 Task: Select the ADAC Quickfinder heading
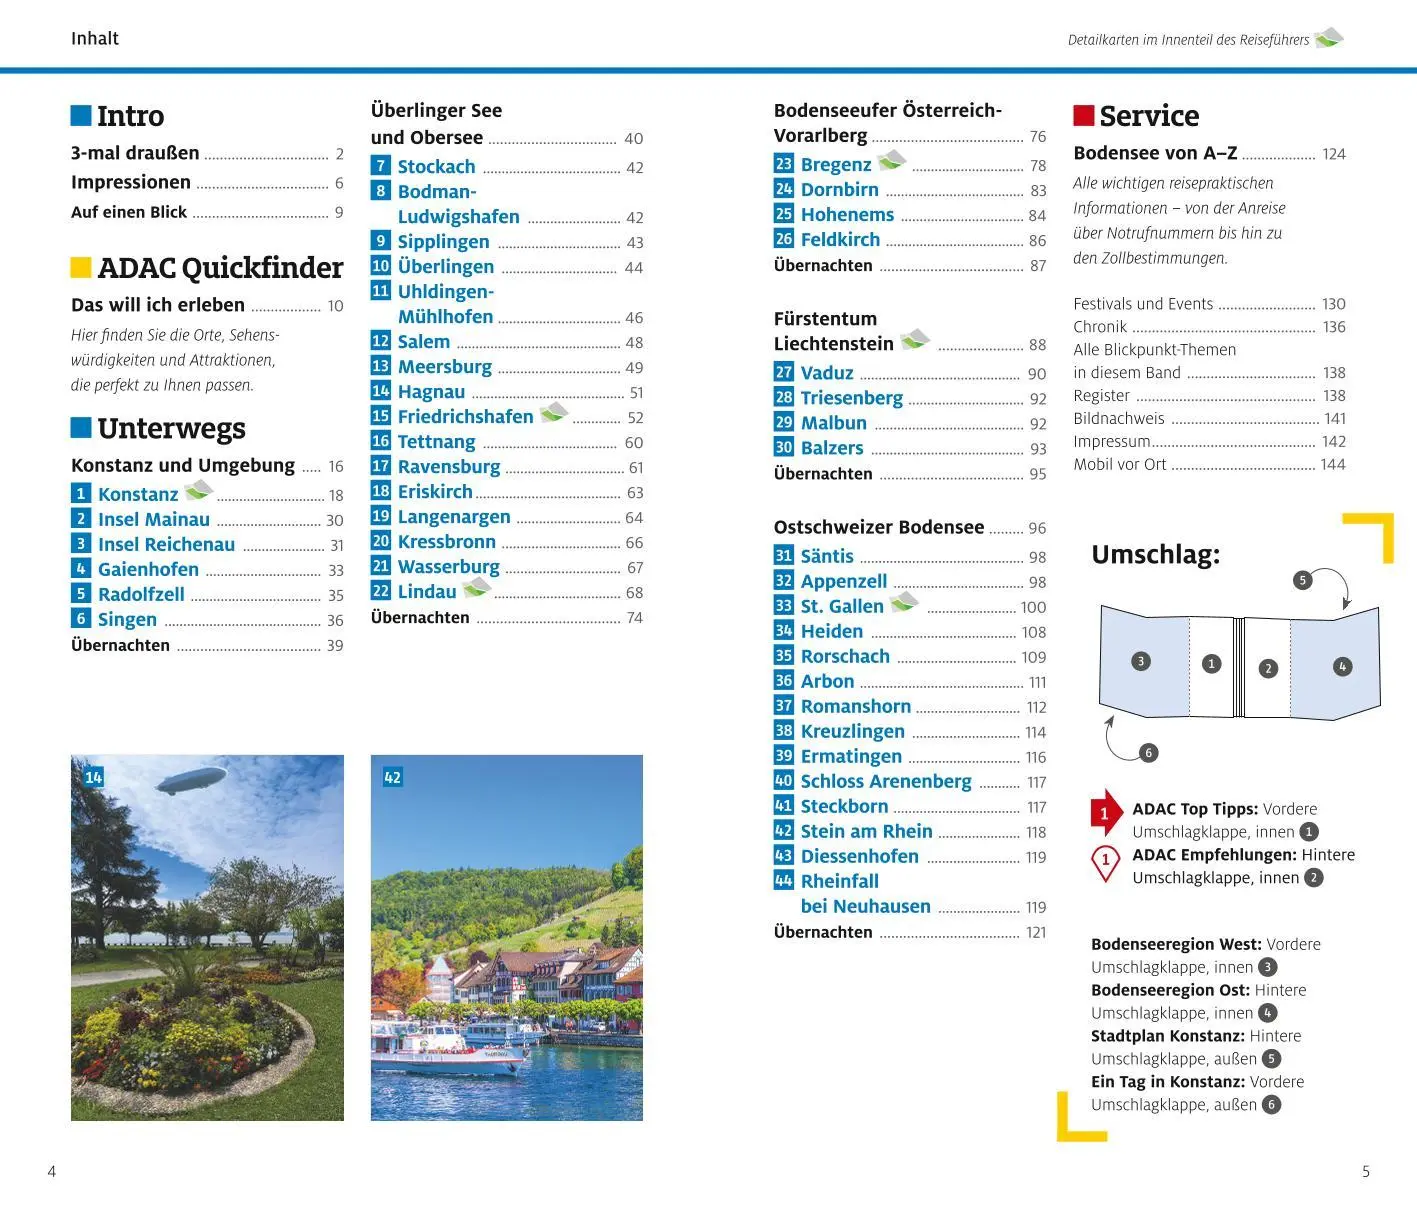tap(220, 268)
